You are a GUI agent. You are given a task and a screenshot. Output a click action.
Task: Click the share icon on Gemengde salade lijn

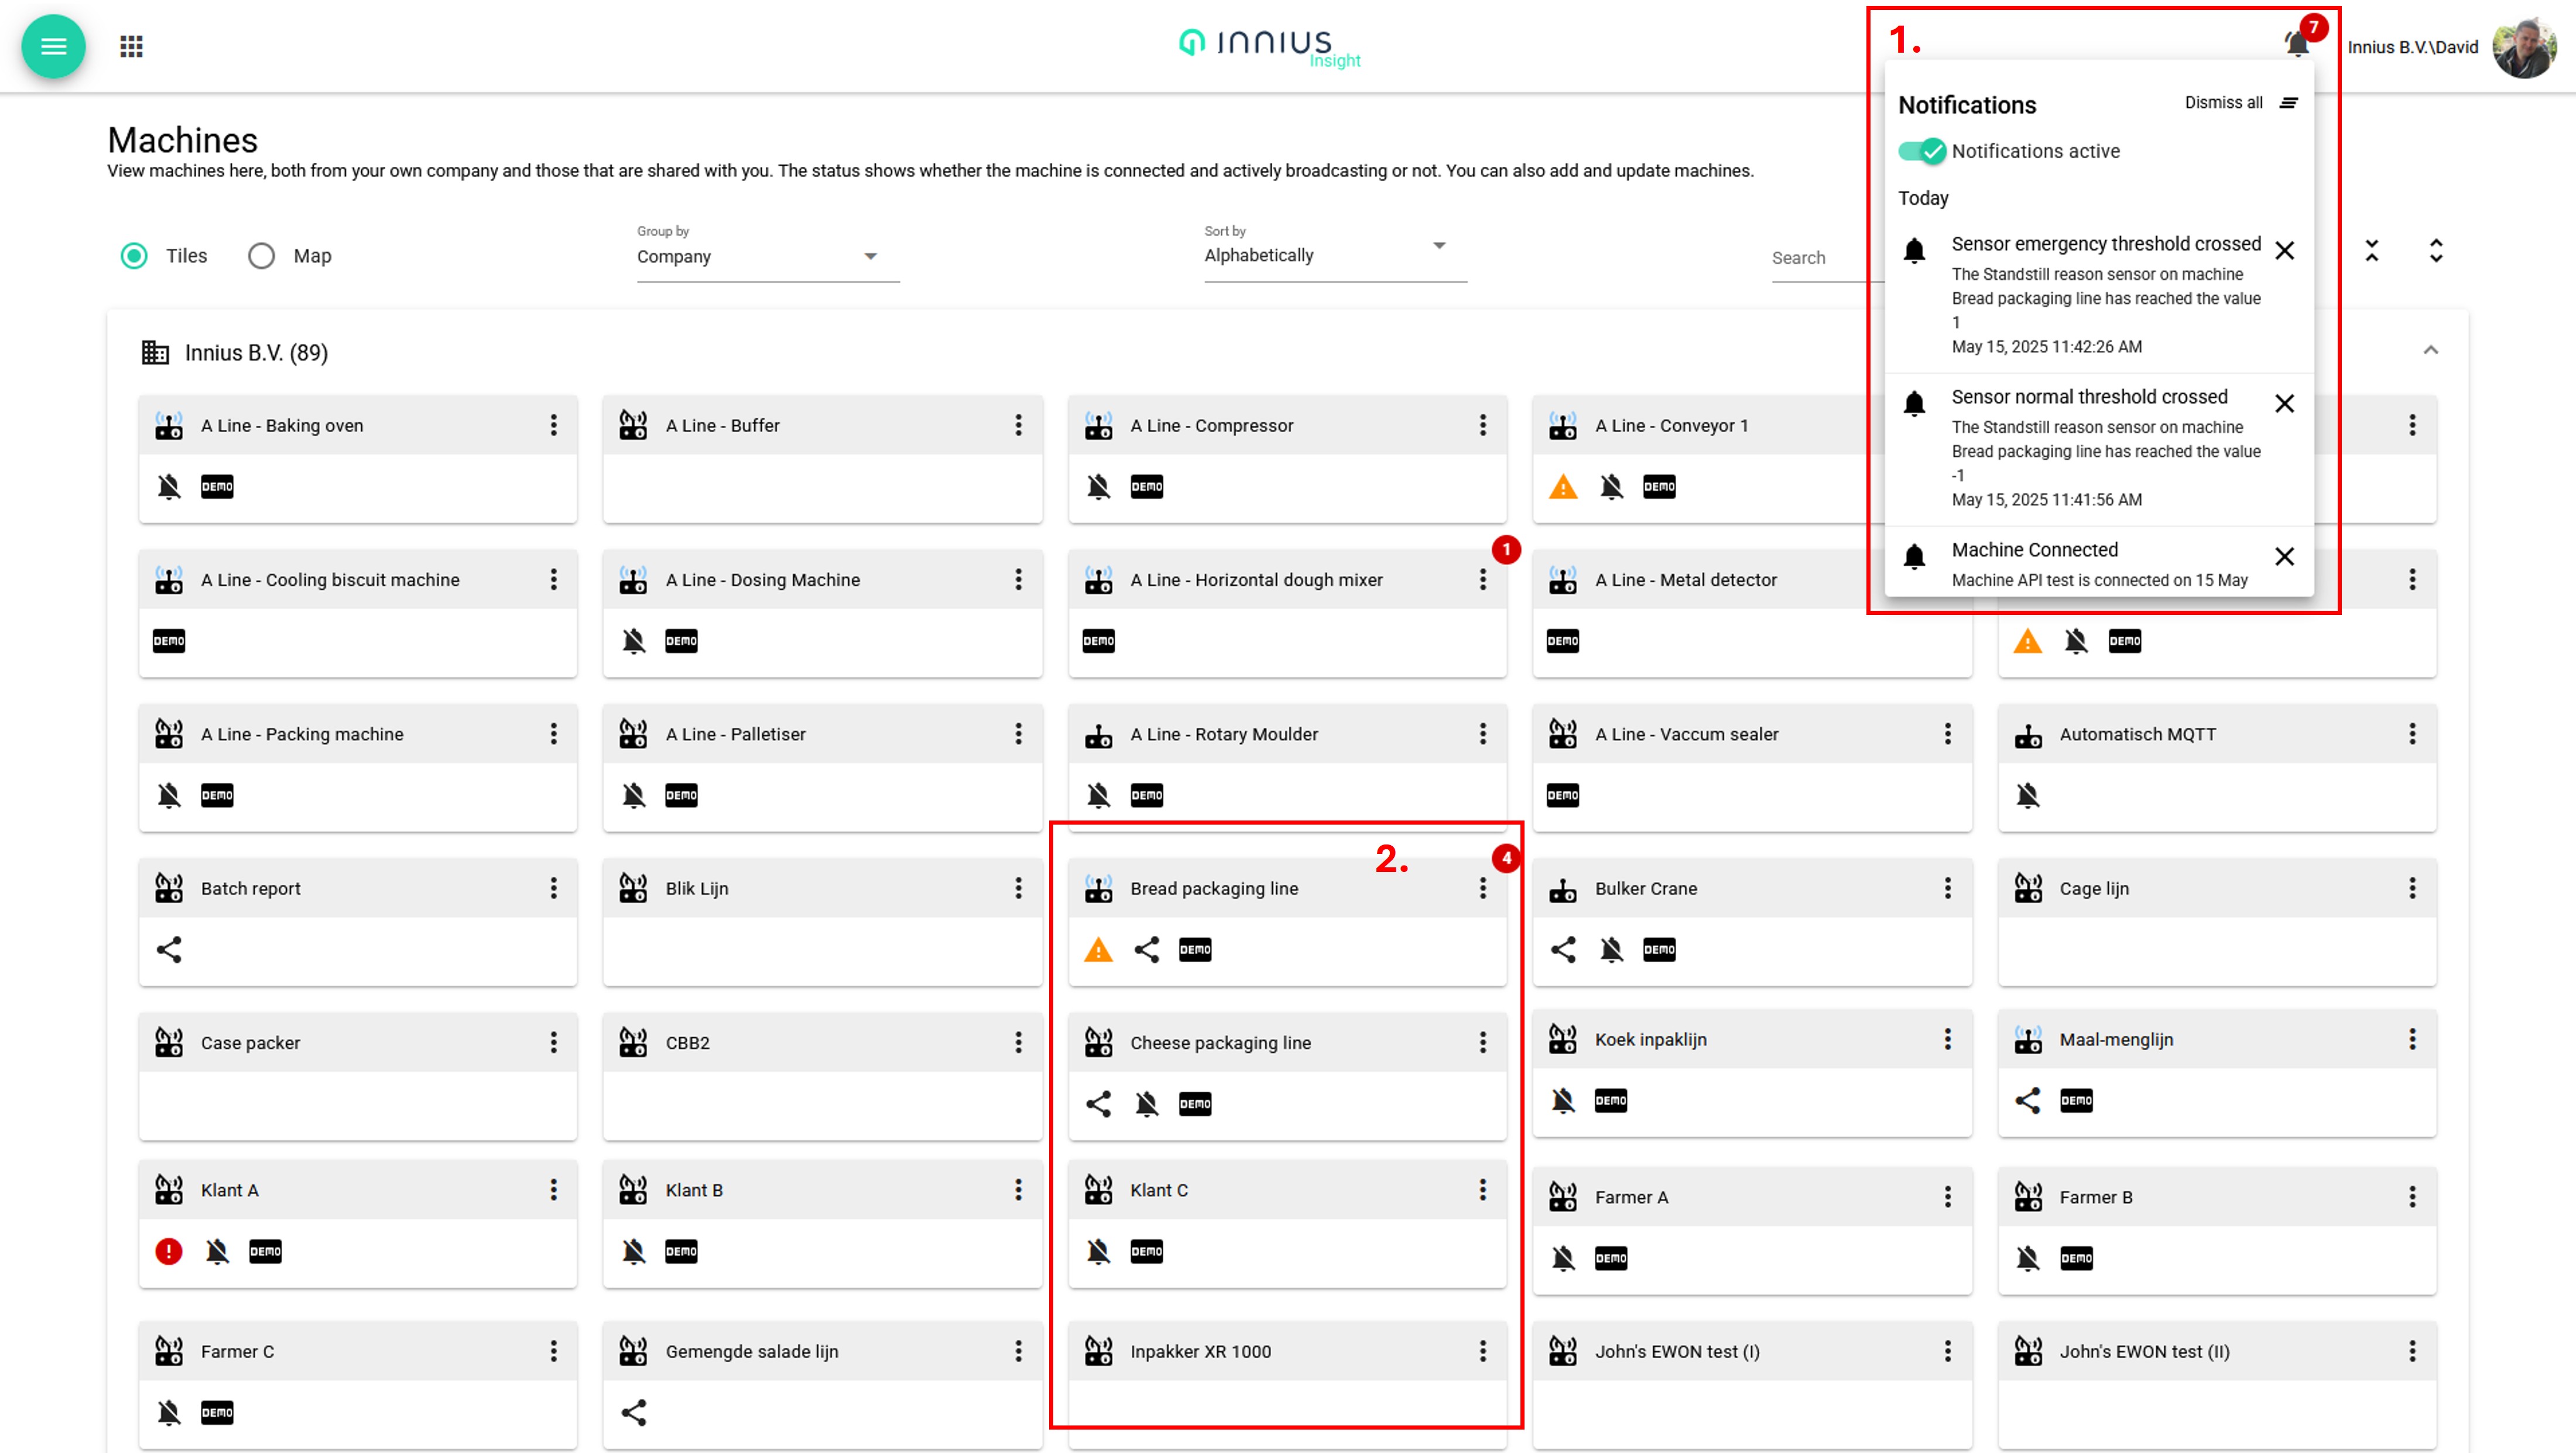click(x=634, y=1412)
